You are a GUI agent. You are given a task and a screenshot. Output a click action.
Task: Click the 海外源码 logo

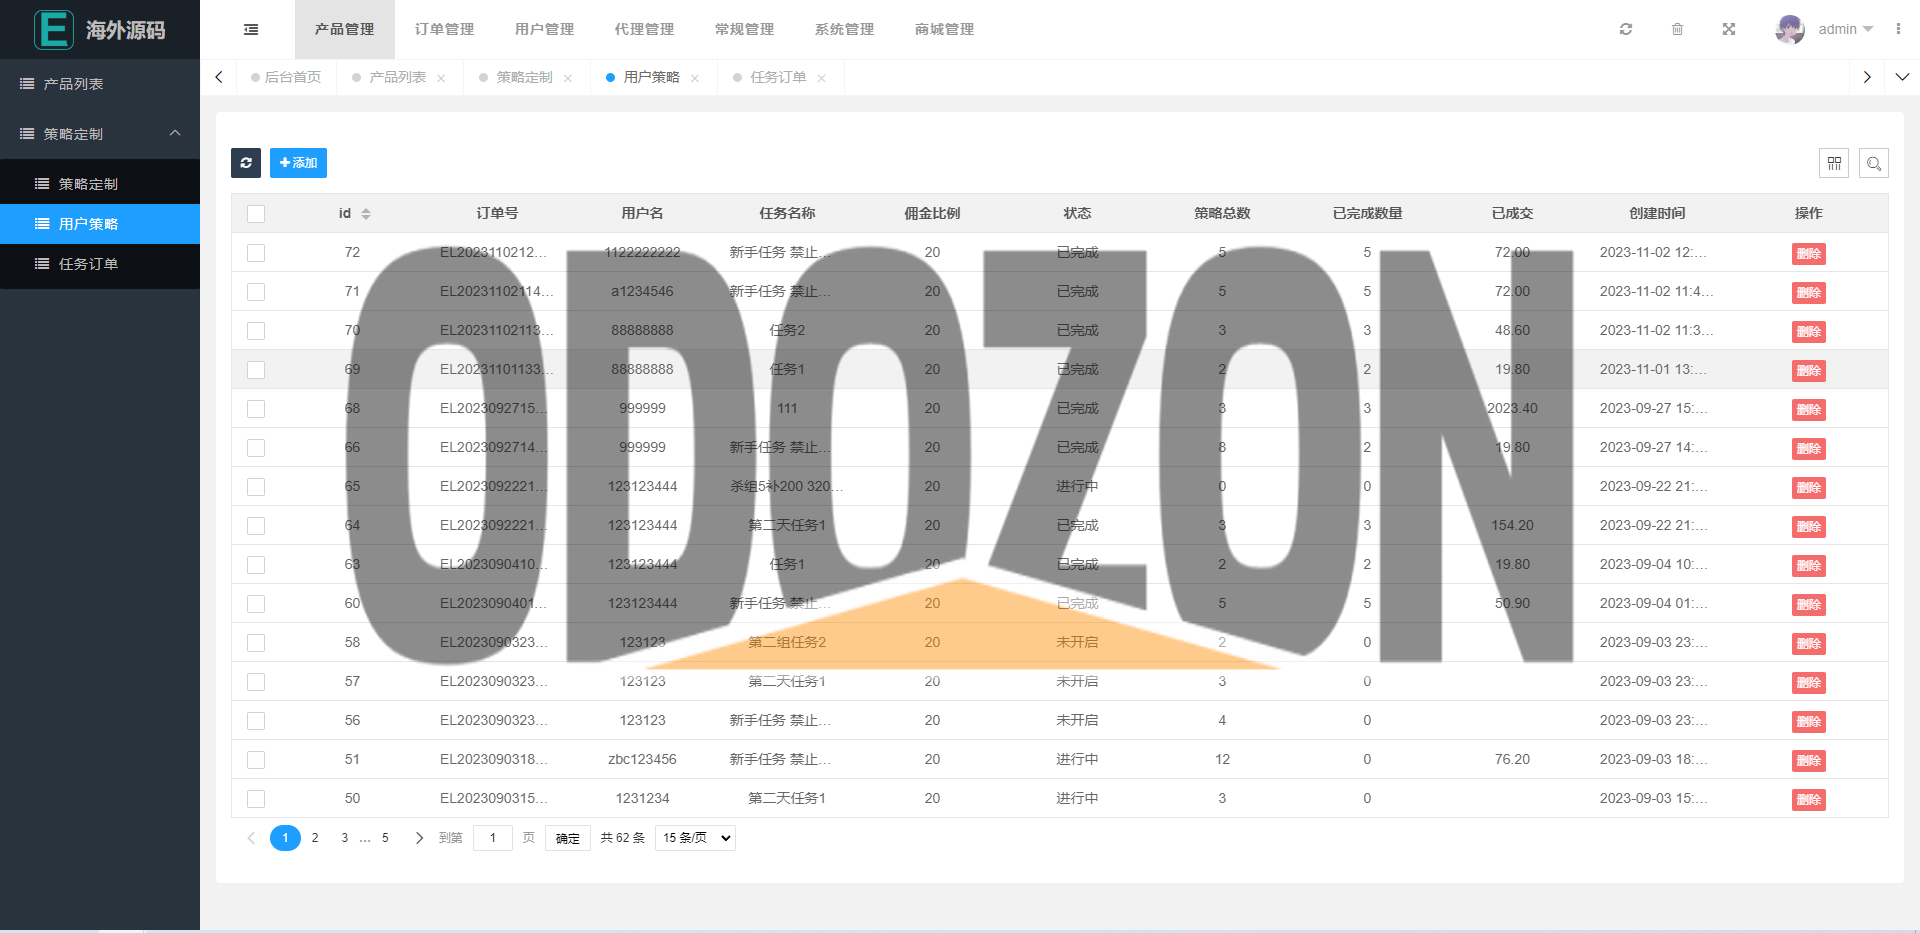[x=100, y=30]
